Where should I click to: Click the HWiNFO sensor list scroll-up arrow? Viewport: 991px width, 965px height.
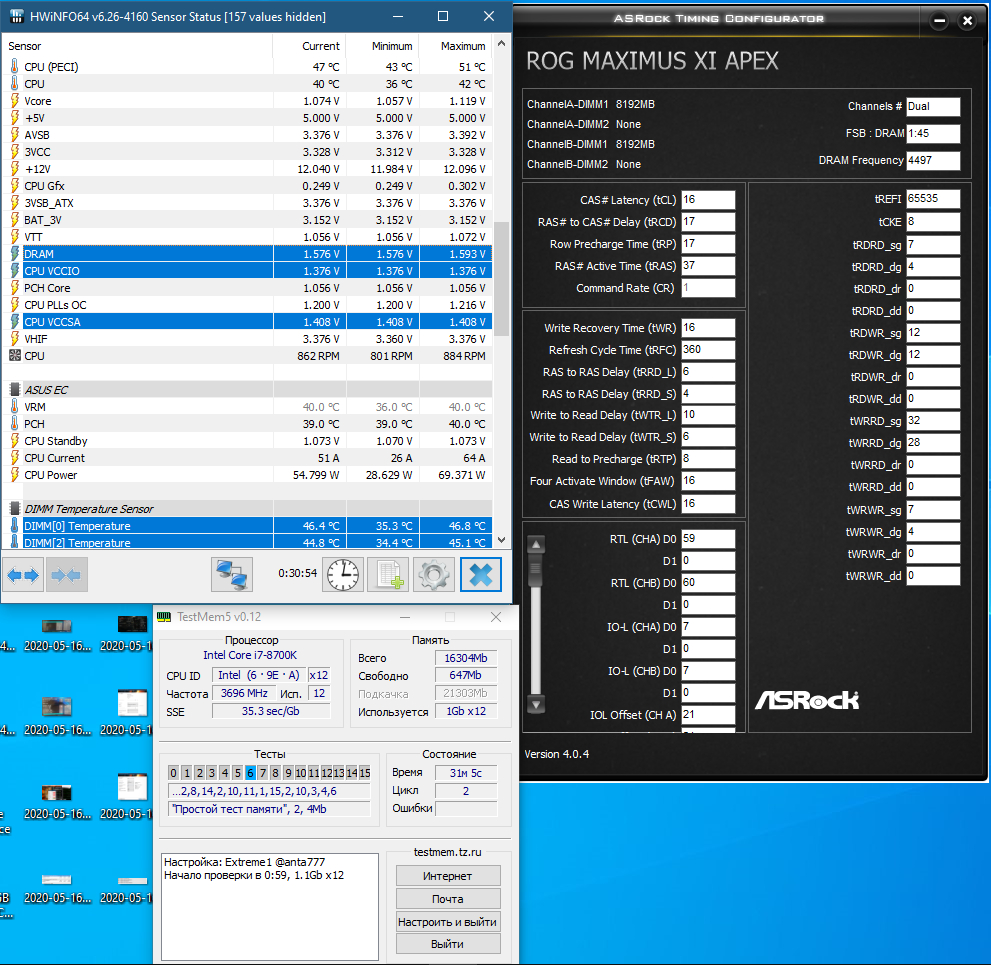(x=502, y=44)
